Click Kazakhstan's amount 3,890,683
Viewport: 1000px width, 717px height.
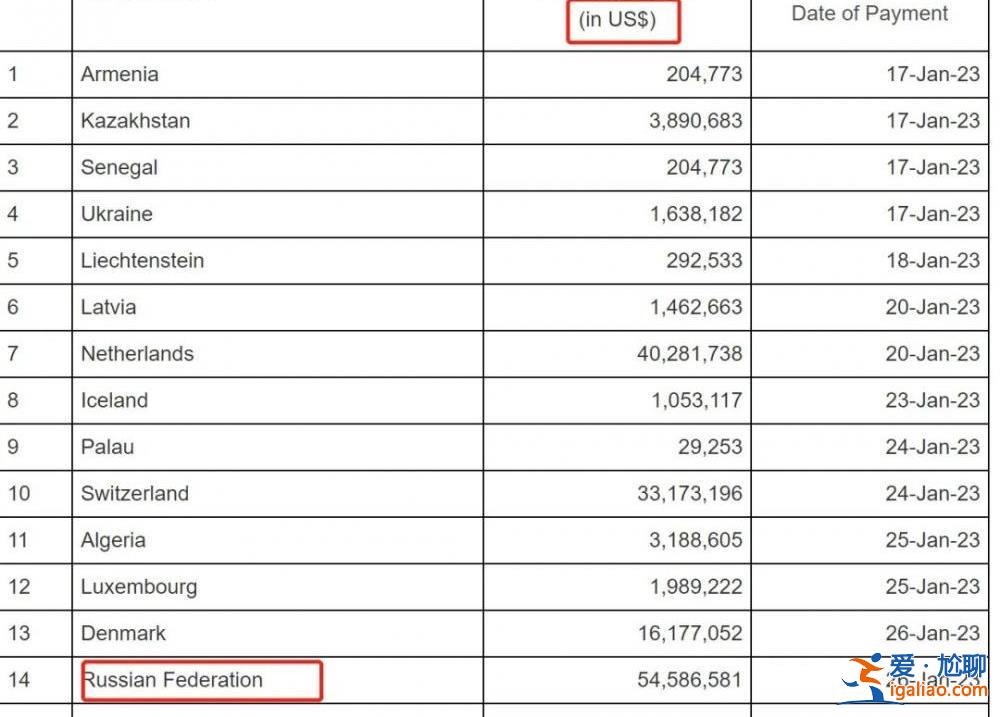(695, 121)
